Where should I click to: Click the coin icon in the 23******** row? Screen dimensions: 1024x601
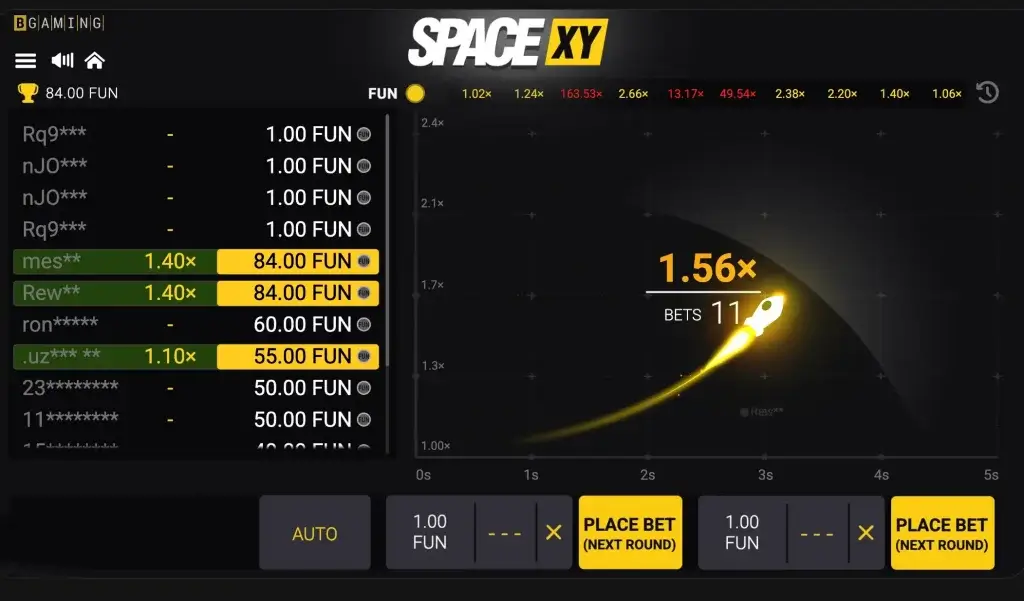(x=364, y=388)
